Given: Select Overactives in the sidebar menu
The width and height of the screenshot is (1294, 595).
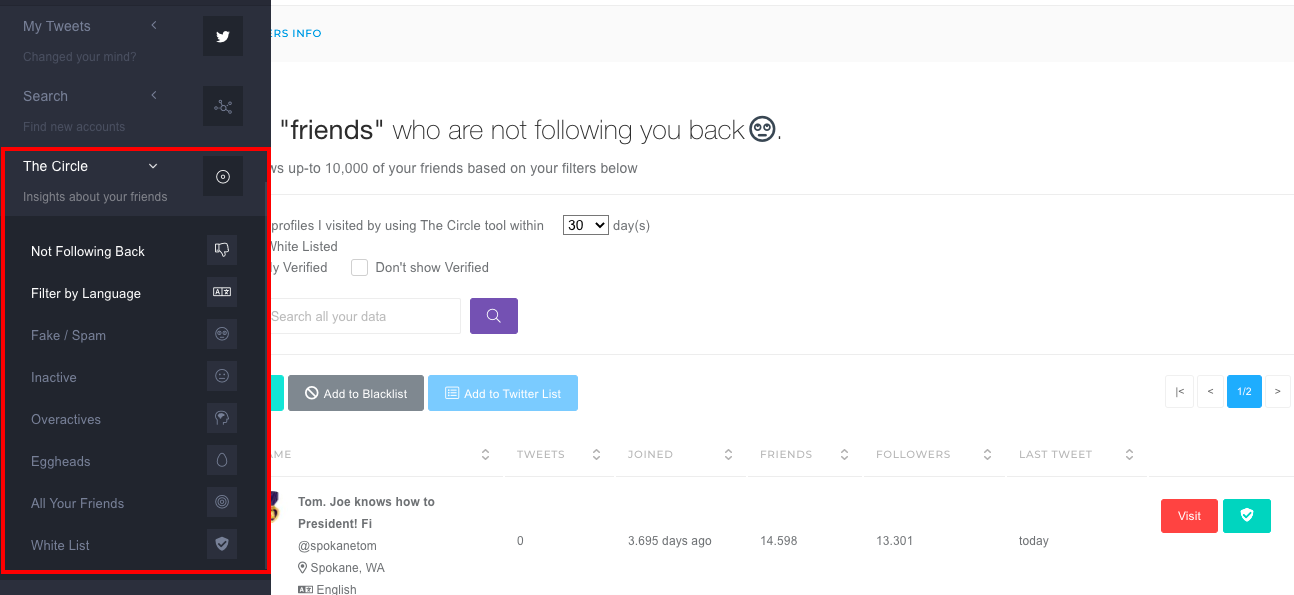Looking at the screenshot, I should click(66, 419).
